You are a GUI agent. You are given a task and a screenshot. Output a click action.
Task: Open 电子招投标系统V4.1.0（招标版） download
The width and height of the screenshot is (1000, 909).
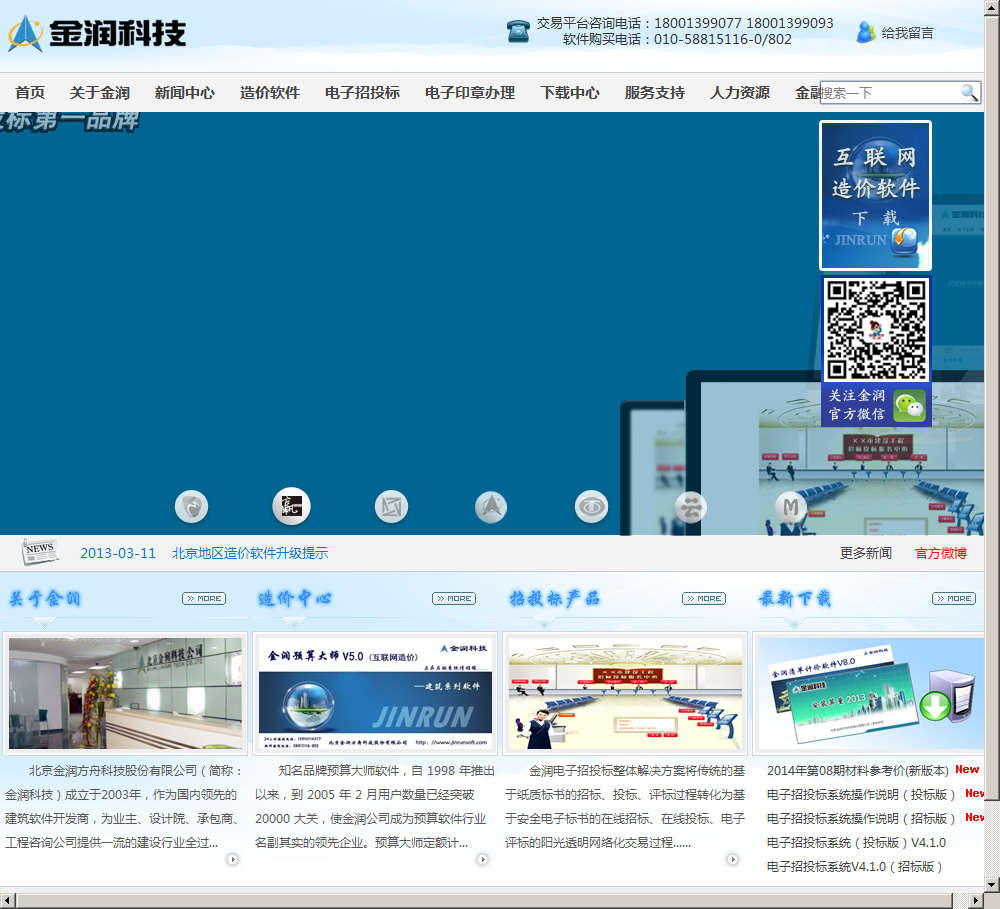855,867
